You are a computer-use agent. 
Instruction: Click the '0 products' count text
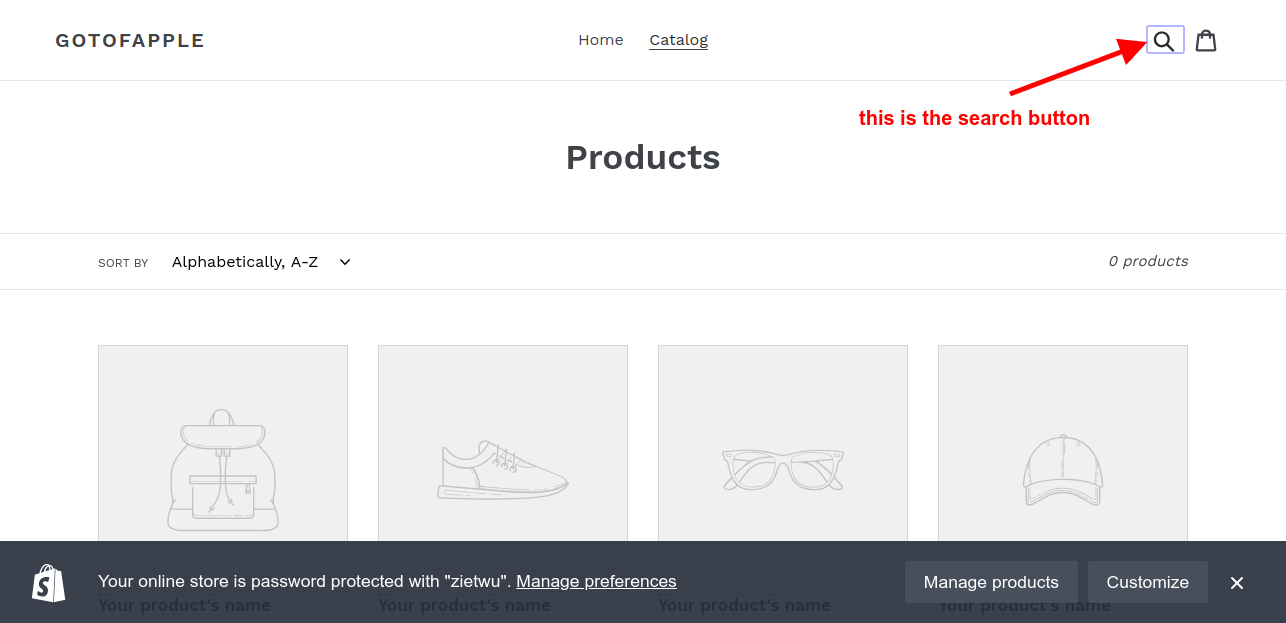[1147, 261]
